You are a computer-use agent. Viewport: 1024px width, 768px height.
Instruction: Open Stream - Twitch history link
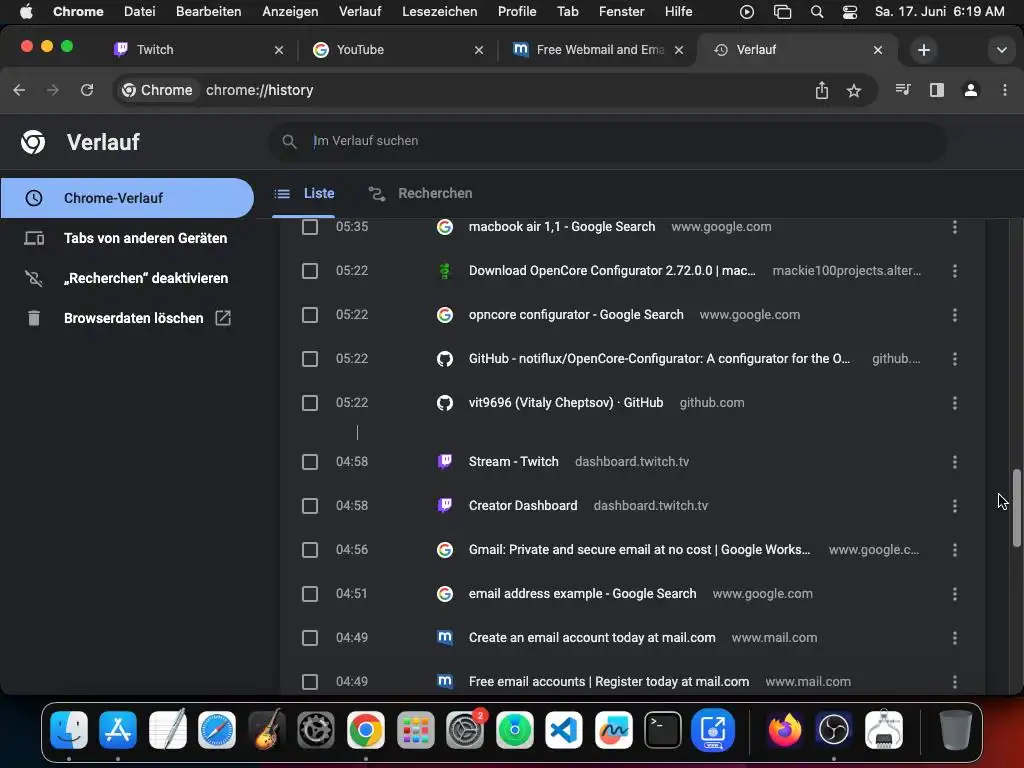513,462
